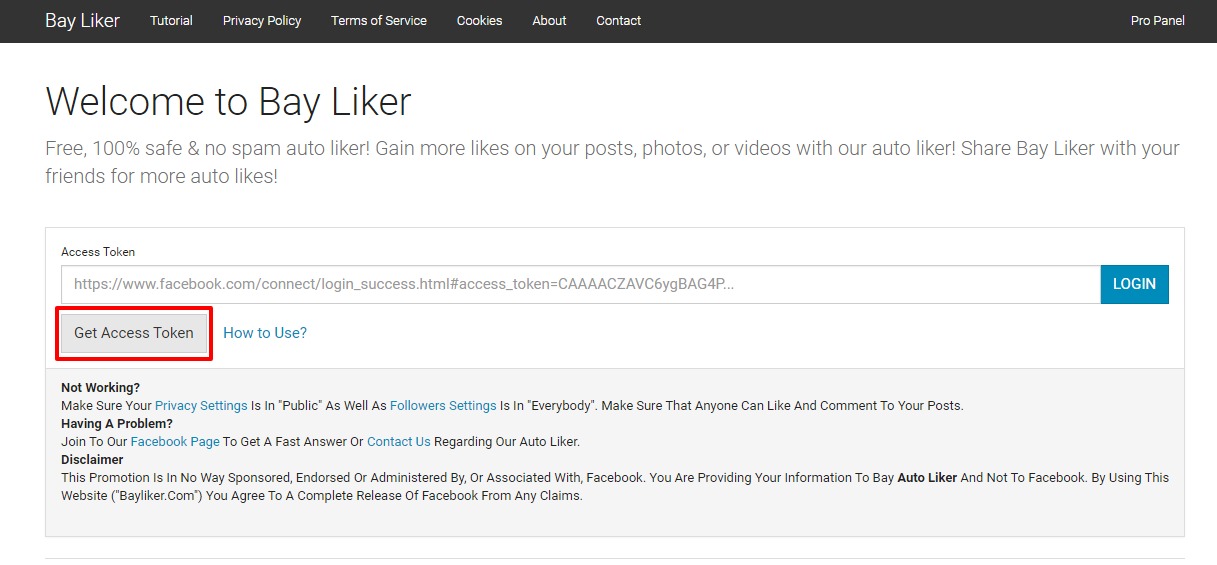
Task: Go to Privacy Policy in navbar
Action: (x=262, y=21)
